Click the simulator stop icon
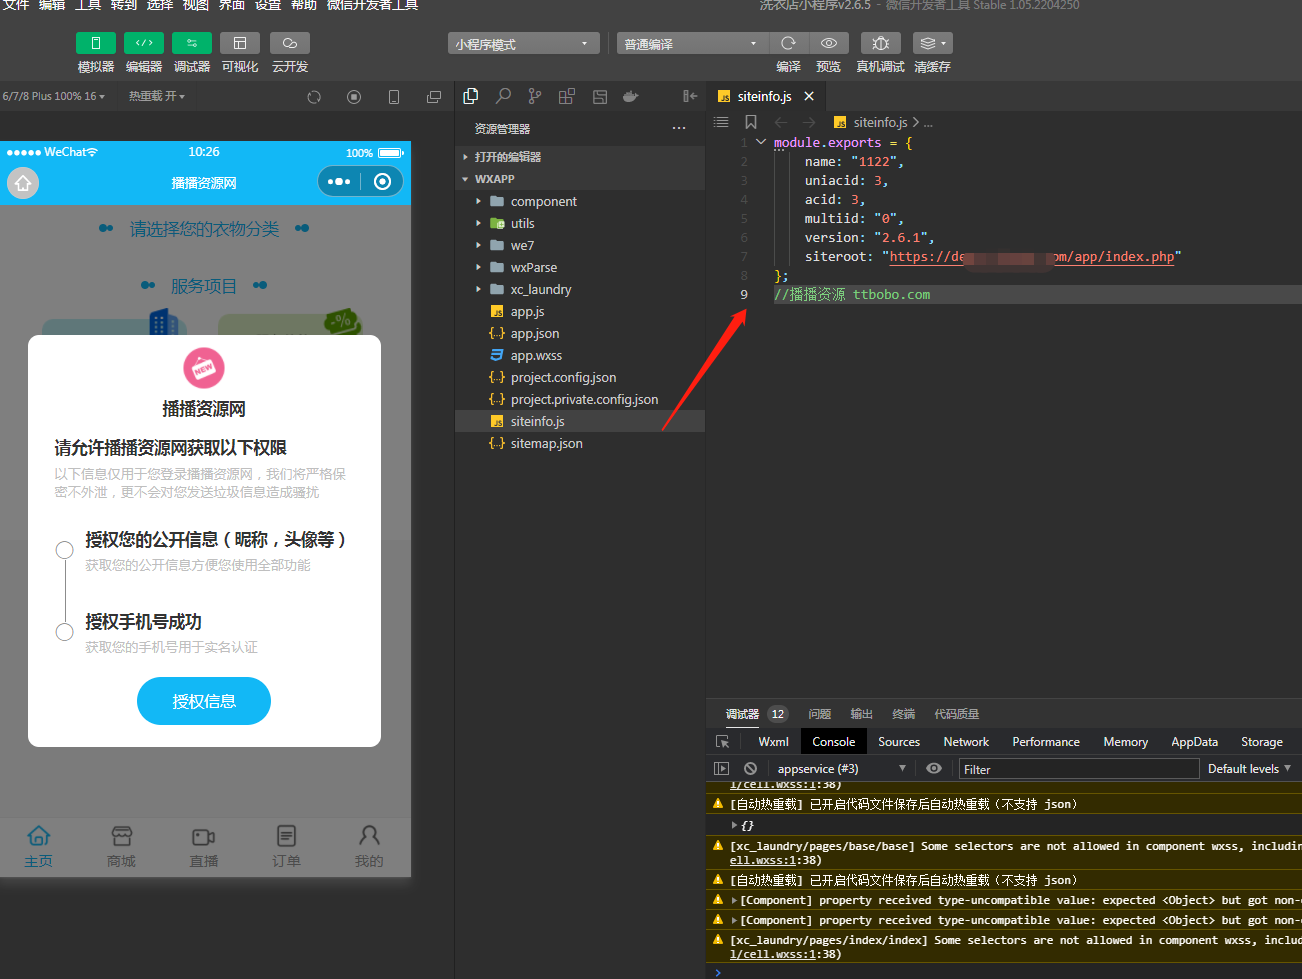The width and height of the screenshot is (1302, 979). 354,97
